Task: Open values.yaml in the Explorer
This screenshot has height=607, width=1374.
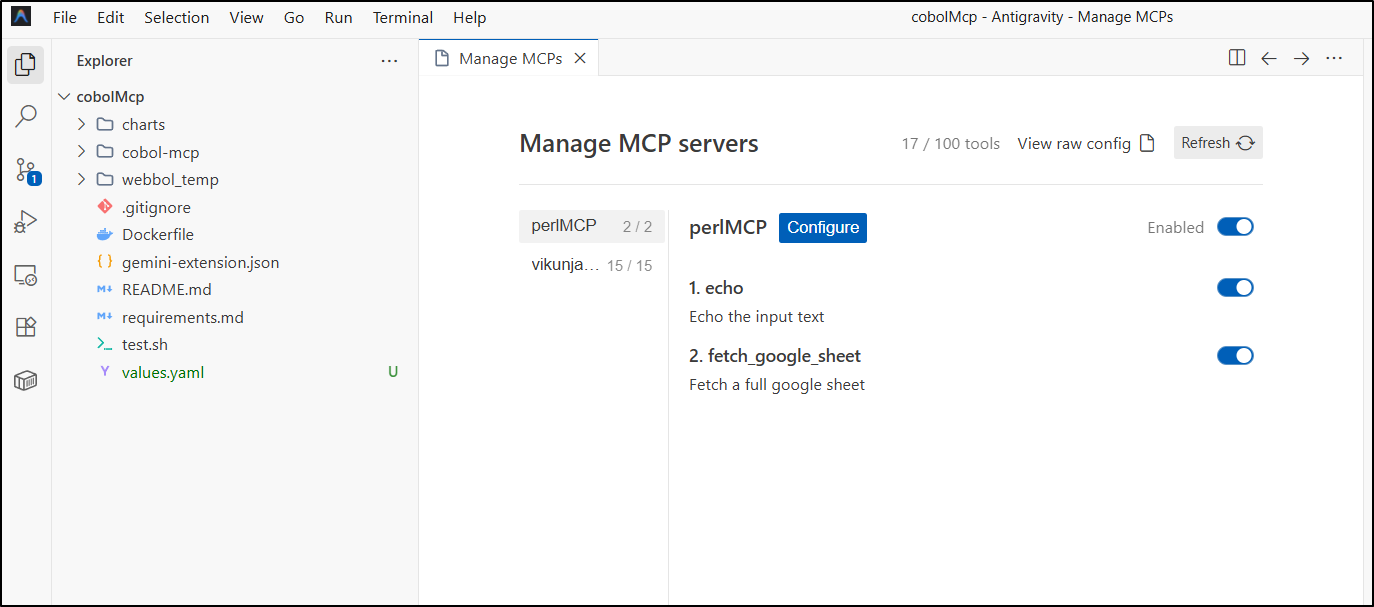Action: (163, 372)
